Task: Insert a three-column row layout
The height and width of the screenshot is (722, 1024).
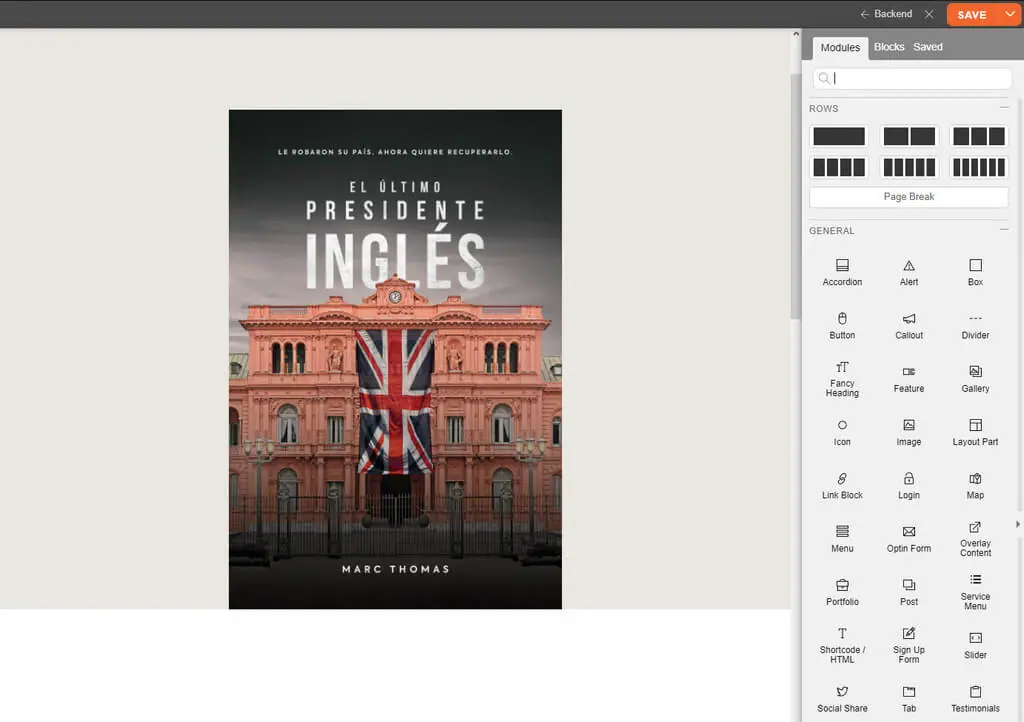Action: pyautogui.click(x=978, y=136)
